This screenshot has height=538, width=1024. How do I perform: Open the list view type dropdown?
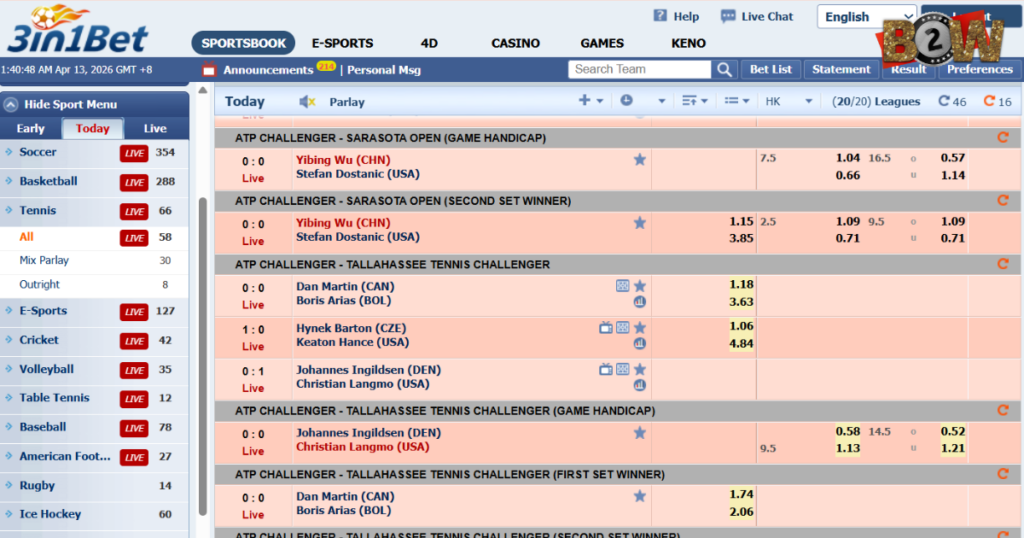tap(737, 101)
